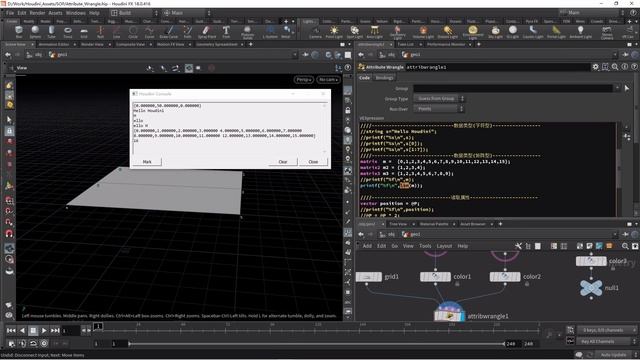Select the Circle shelf tool
Screen dimensions: 640x360
click(133, 31)
